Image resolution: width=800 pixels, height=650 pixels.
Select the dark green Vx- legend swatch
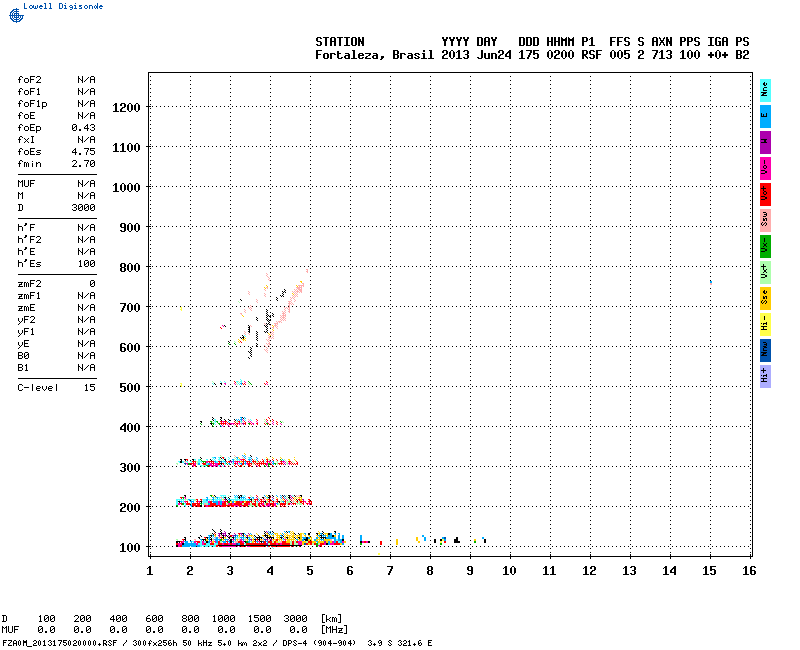tap(765, 246)
